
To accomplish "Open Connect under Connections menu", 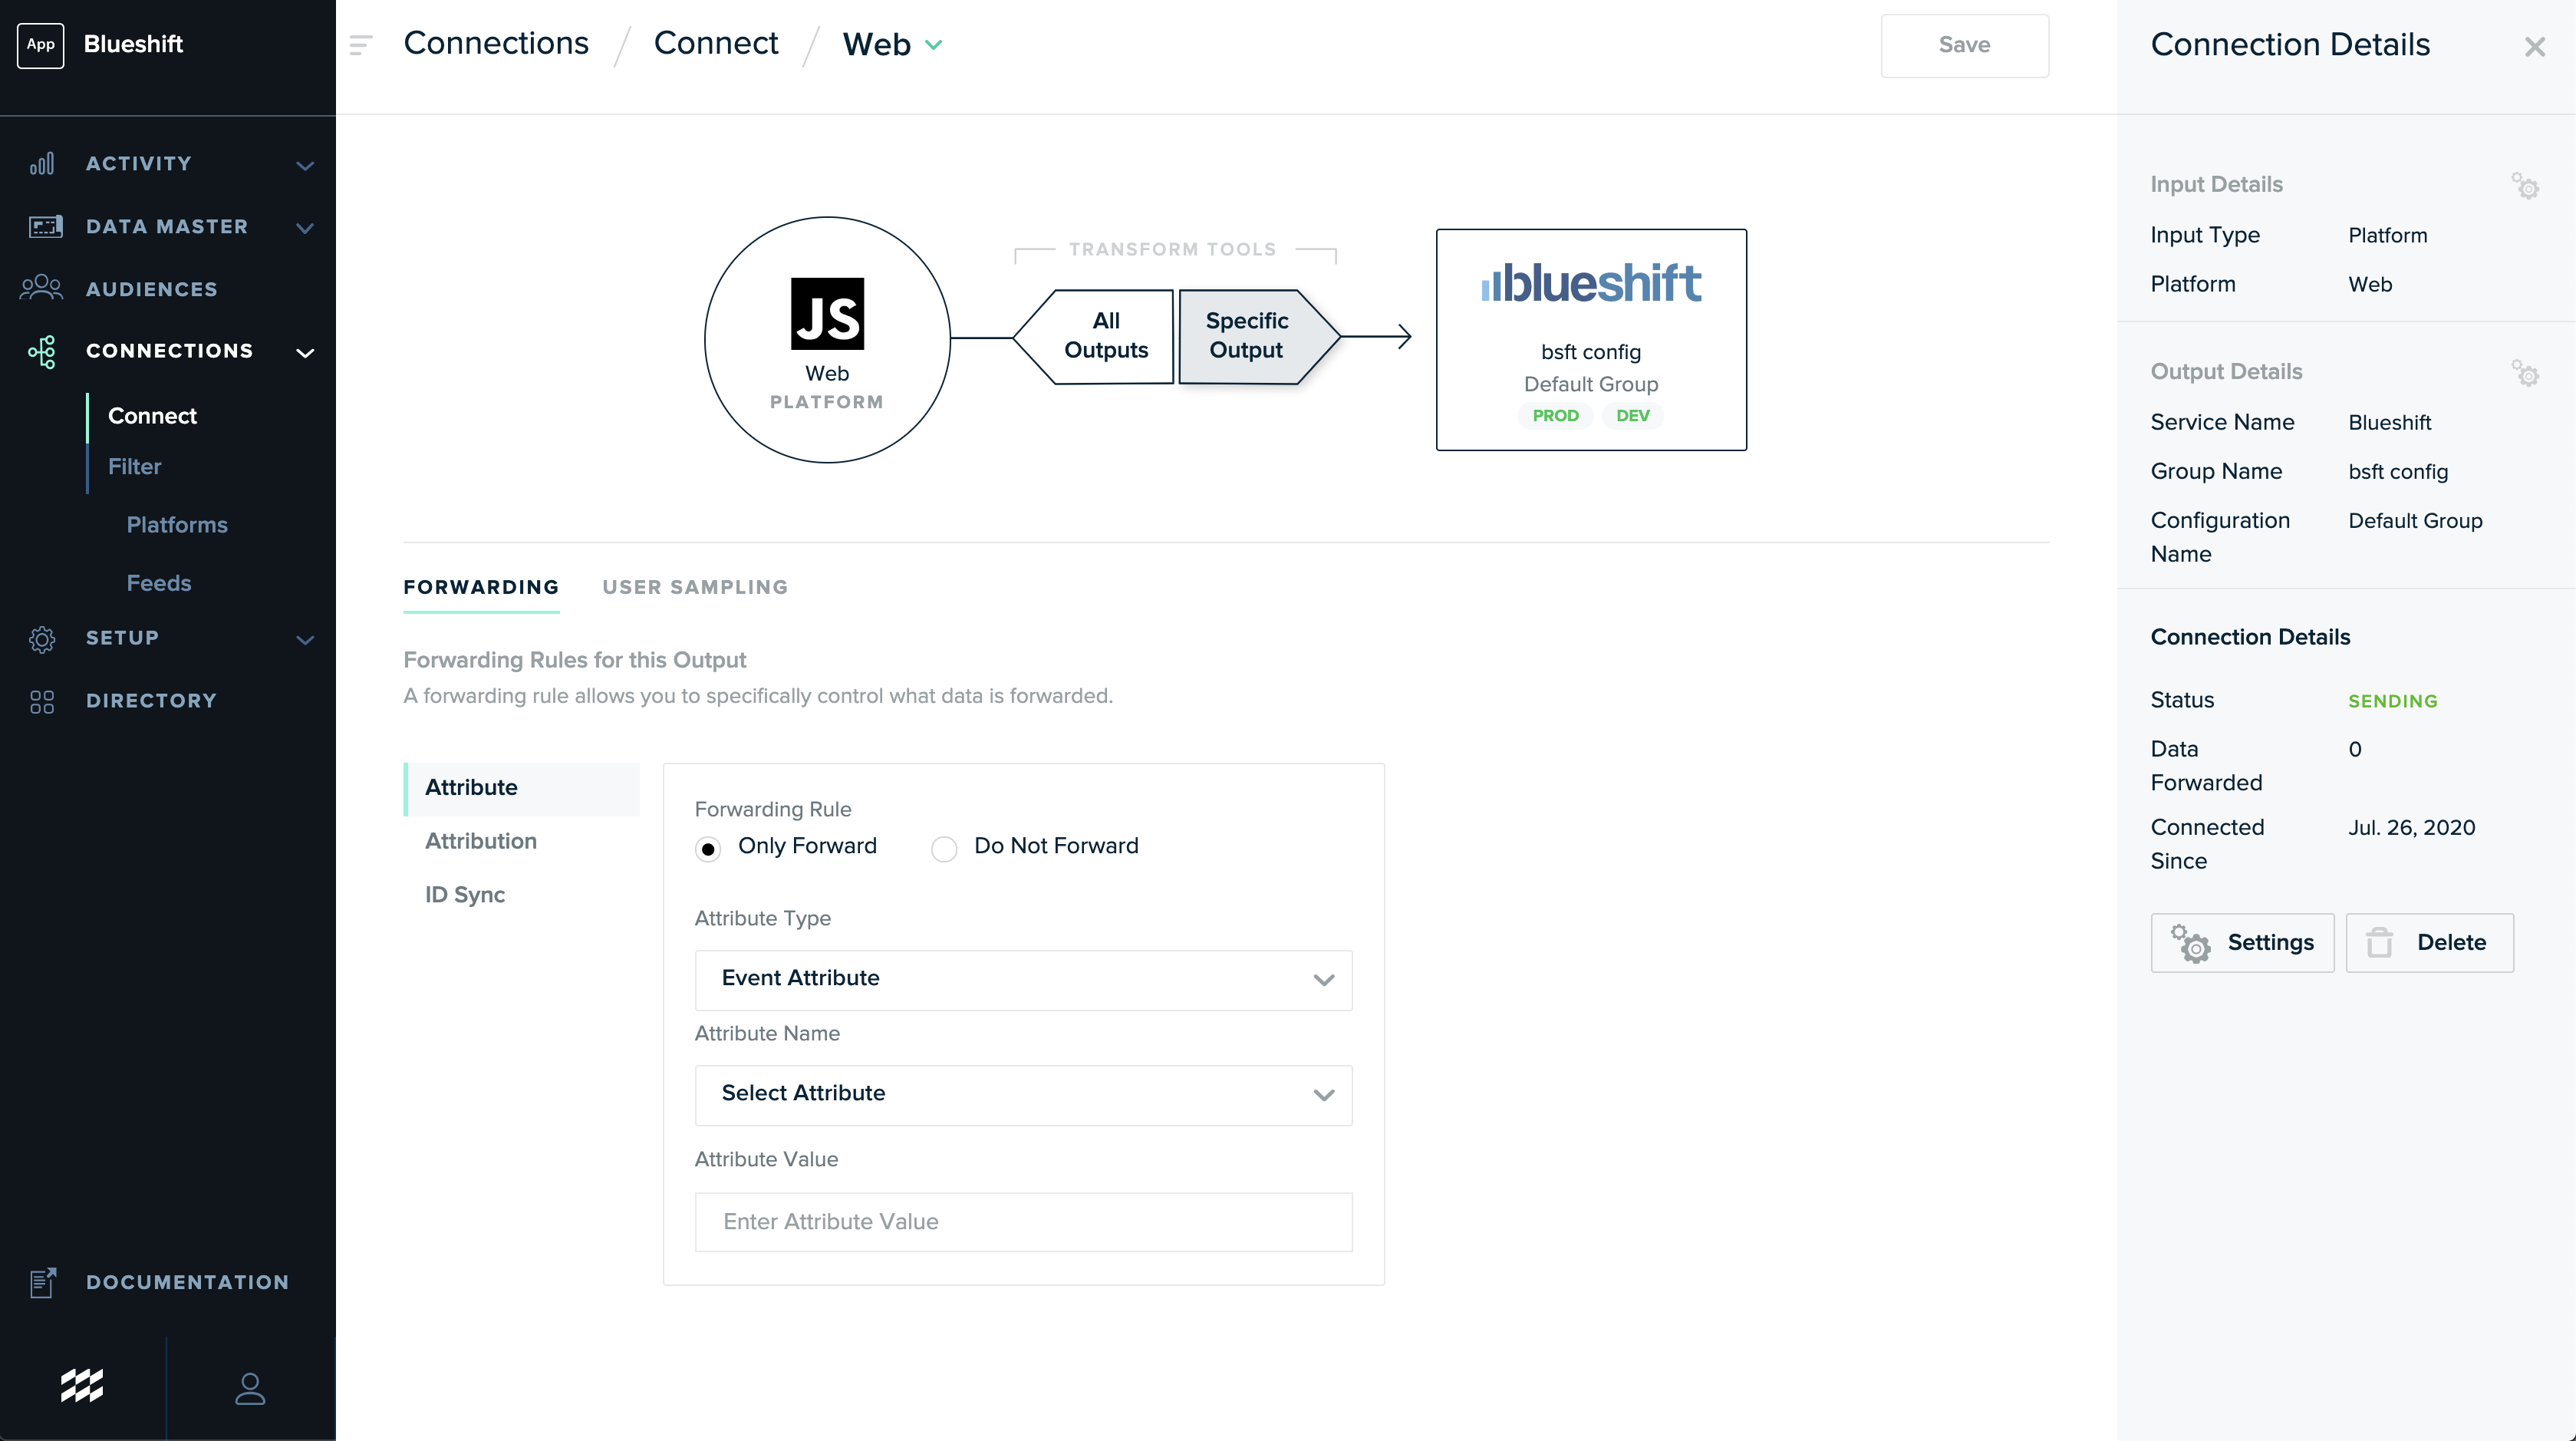I will (x=152, y=416).
